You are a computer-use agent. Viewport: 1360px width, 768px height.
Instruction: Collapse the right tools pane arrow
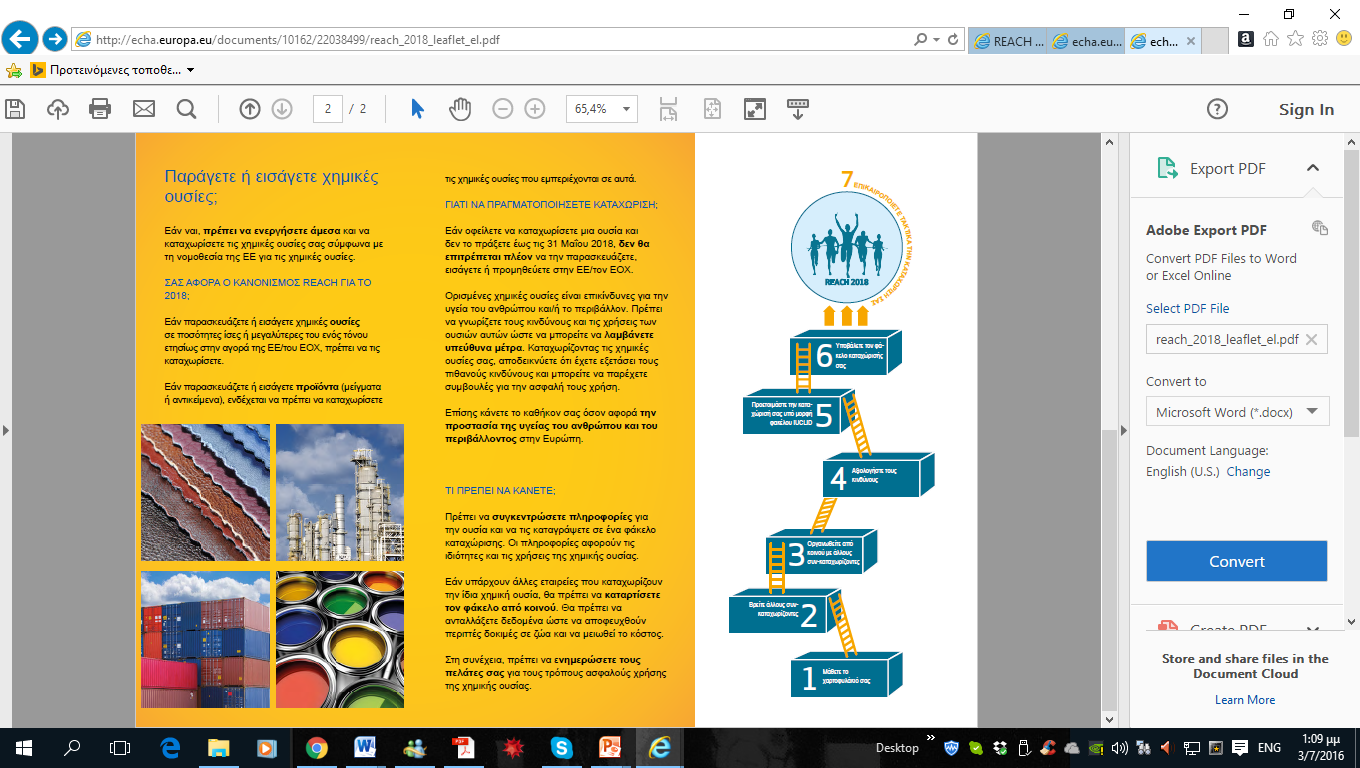[x=1123, y=431]
